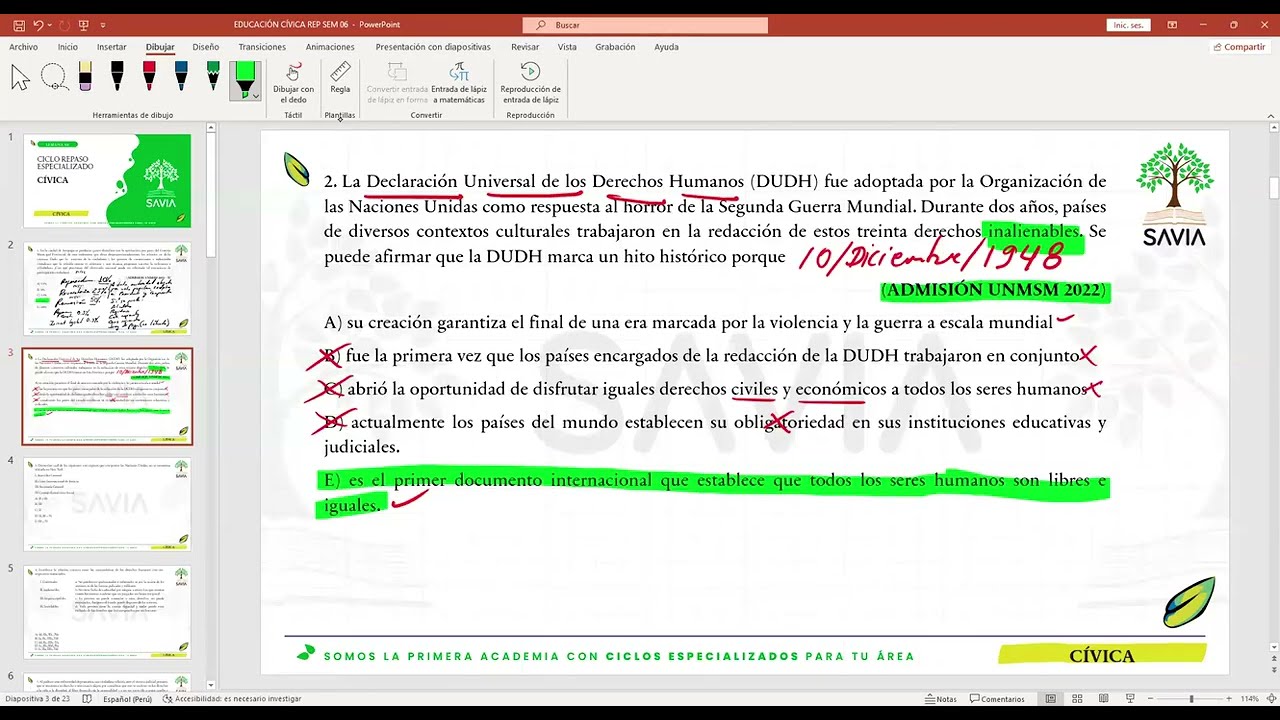Screen dimensions: 1280x720
Task: Select the blue pen
Action: click(181, 78)
